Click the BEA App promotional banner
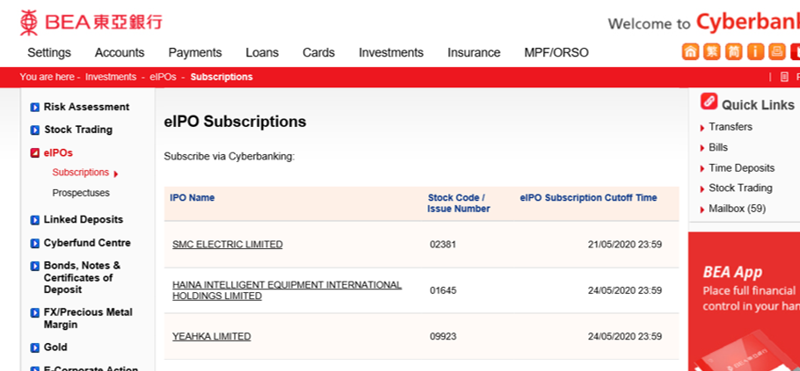 coord(744,301)
